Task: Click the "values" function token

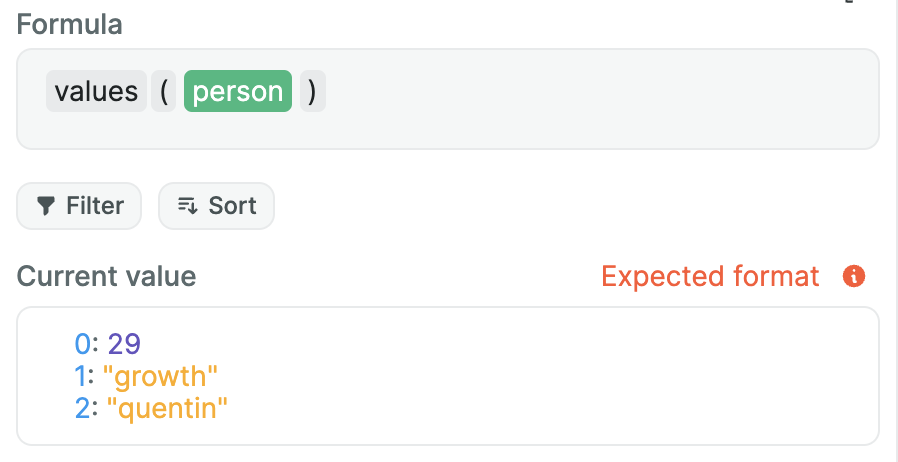Action: click(x=96, y=92)
